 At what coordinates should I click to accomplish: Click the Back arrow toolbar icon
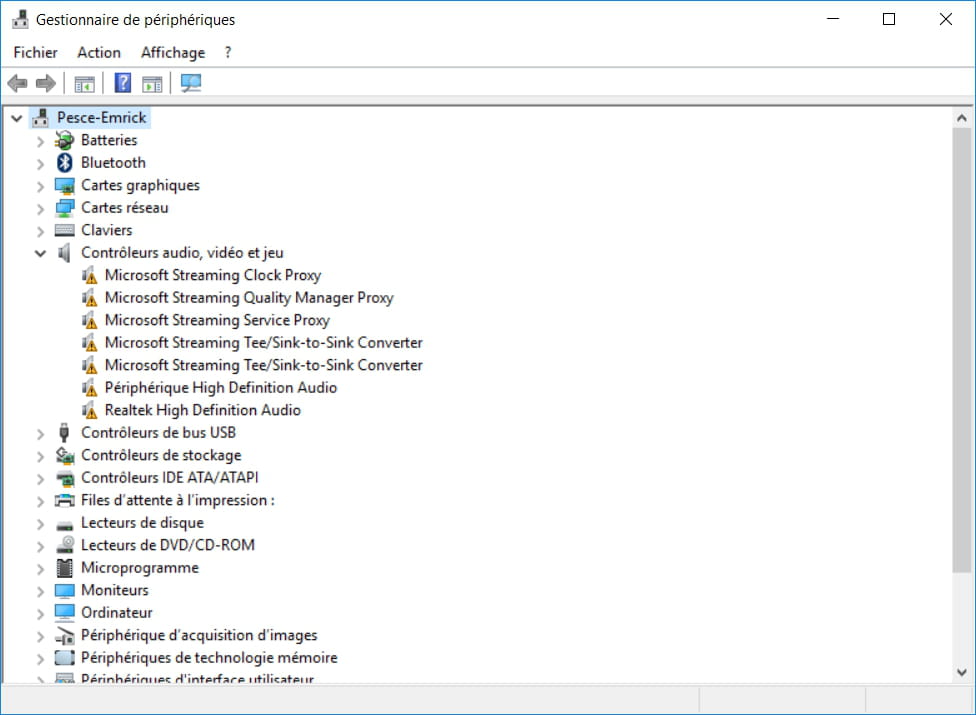[x=17, y=83]
